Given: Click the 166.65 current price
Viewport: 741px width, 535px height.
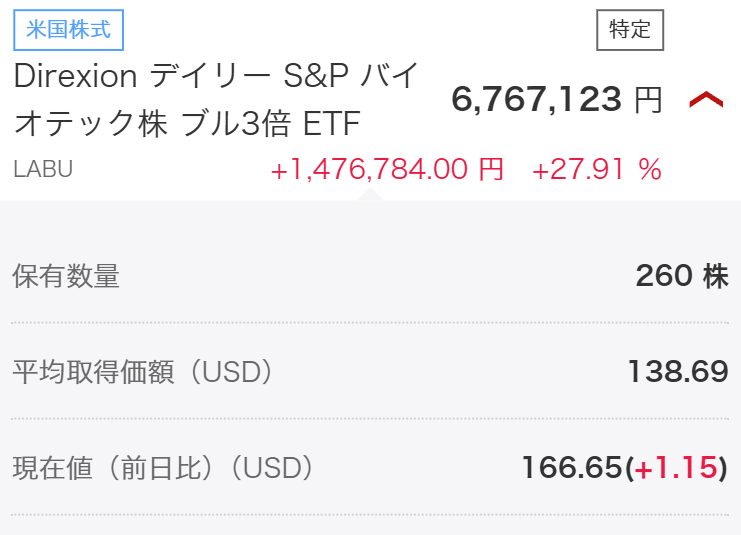Looking at the screenshot, I should pyautogui.click(x=572, y=467).
